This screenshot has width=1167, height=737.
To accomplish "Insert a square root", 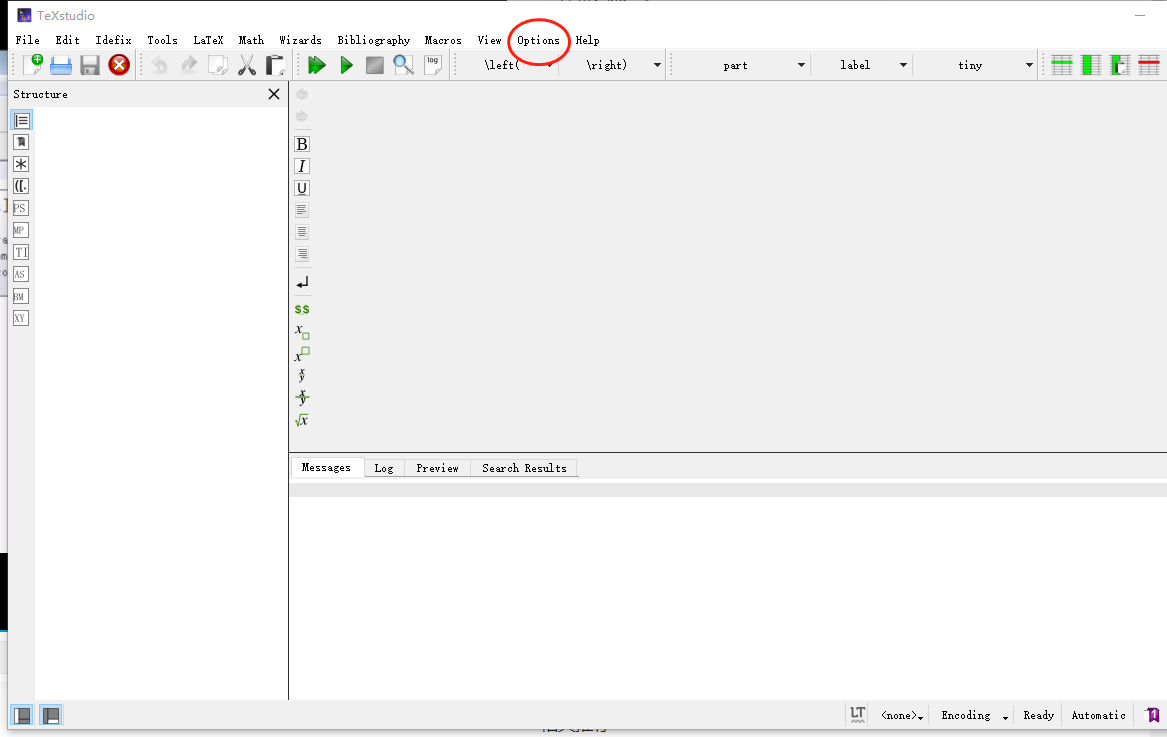I will 301,420.
